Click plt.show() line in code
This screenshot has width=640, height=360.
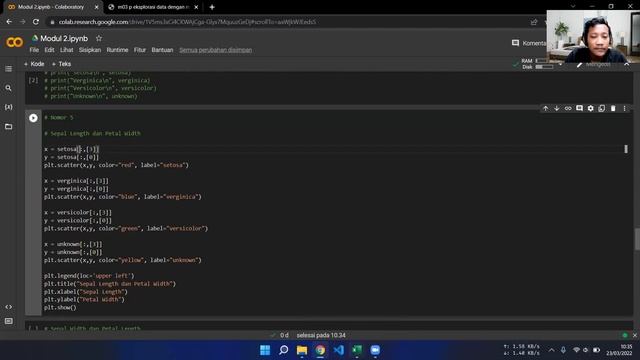pos(60,307)
